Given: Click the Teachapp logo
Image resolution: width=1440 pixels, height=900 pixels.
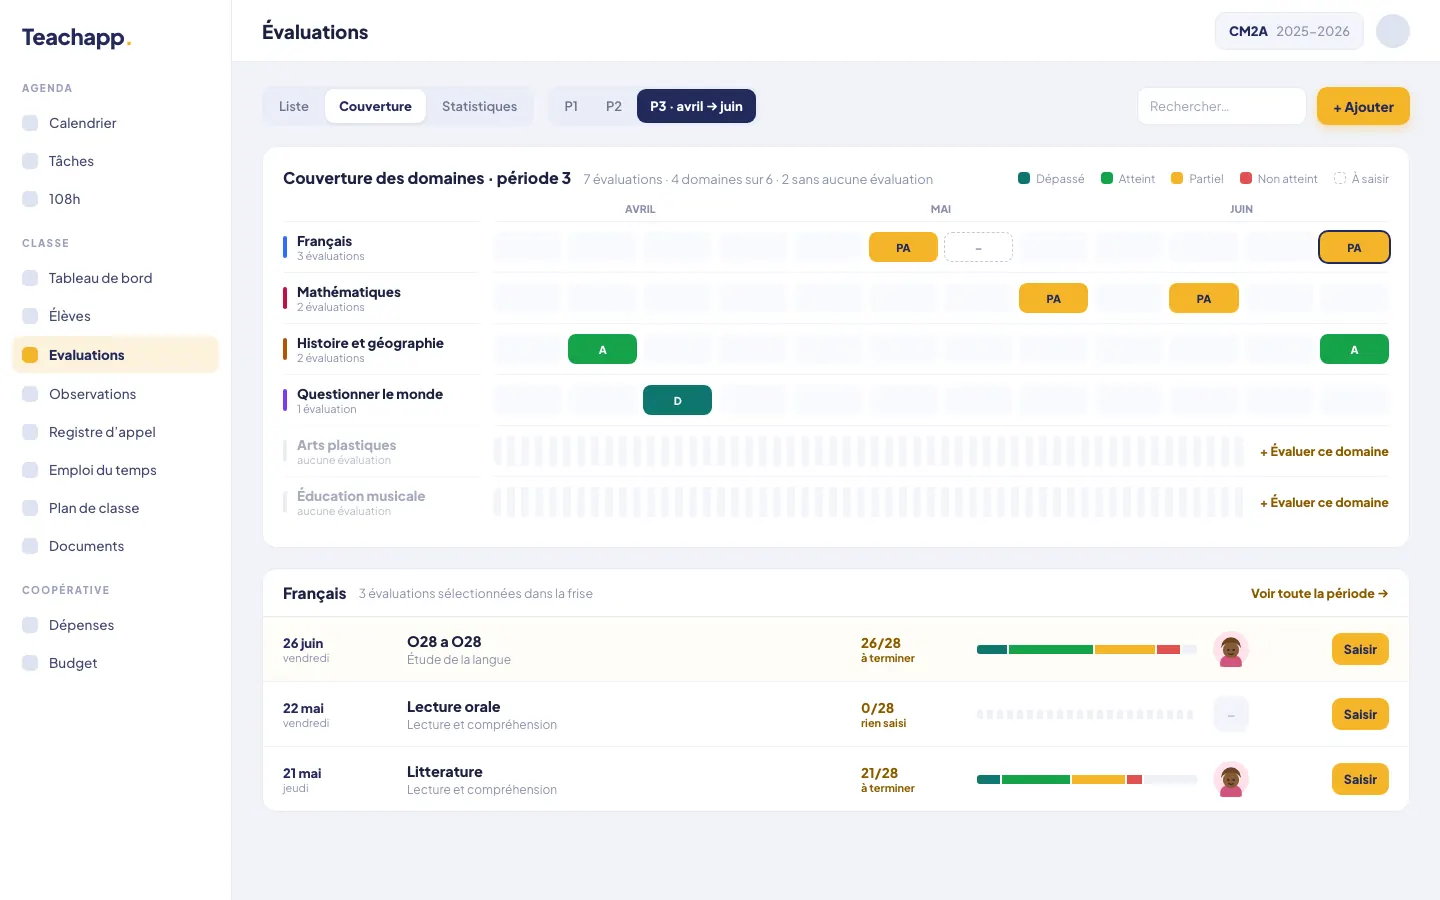Looking at the screenshot, I should coord(77,38).
